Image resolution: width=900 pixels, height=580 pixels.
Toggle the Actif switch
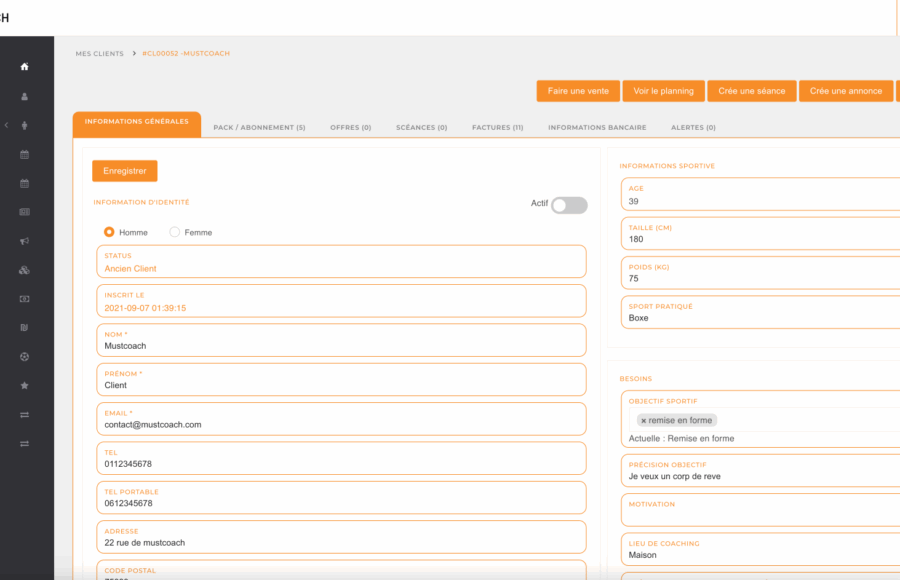point(569,205)
